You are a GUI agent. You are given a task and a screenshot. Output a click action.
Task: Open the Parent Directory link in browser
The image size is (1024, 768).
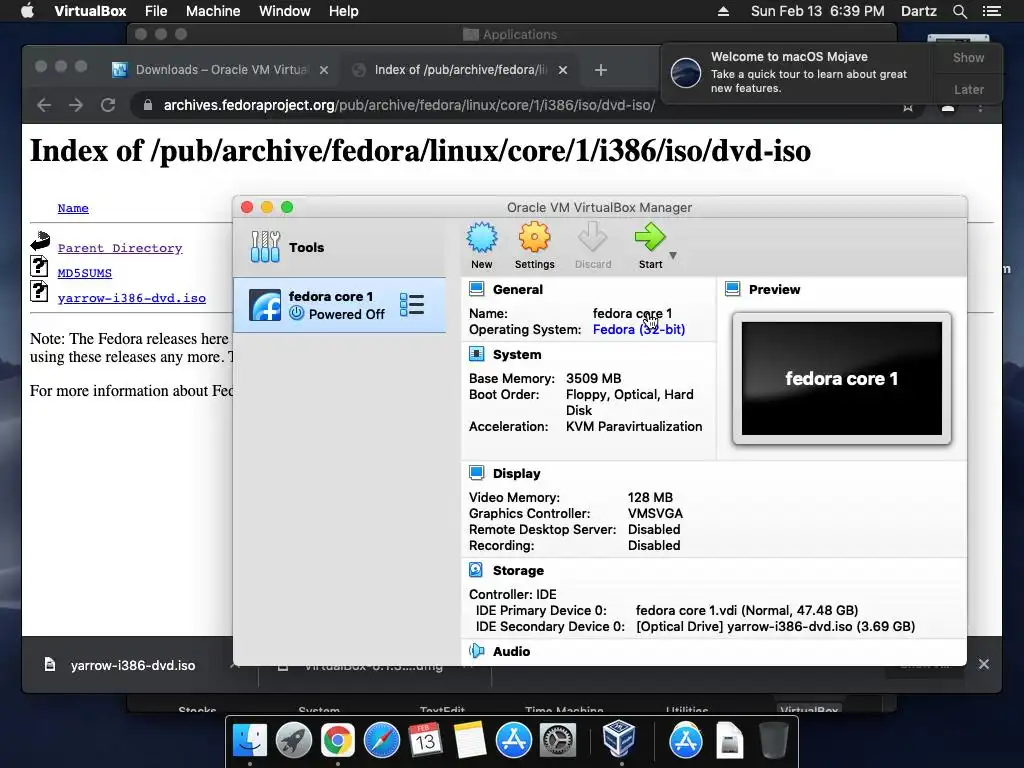pyautogui.click(x=120, y=248)
